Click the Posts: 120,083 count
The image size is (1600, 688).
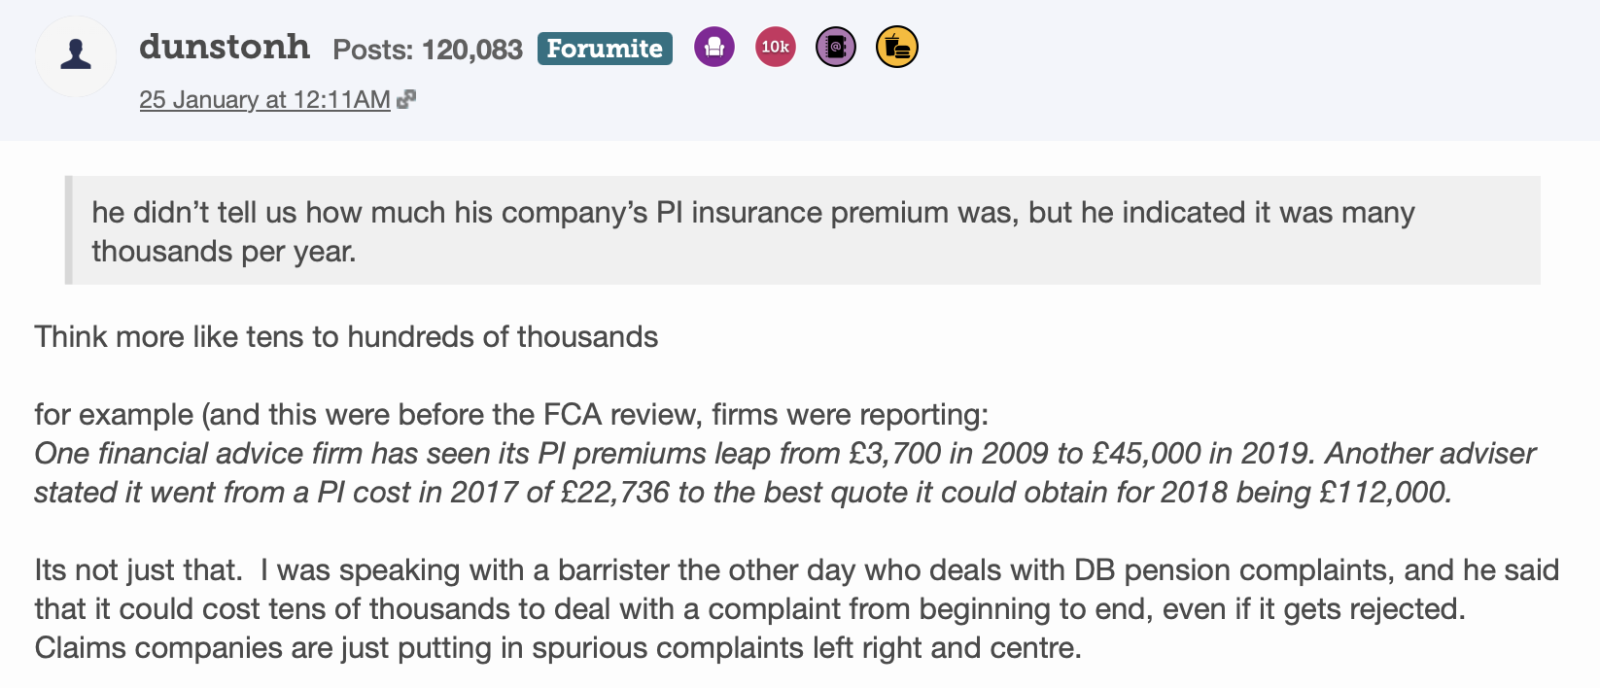[x=427, y=49]
